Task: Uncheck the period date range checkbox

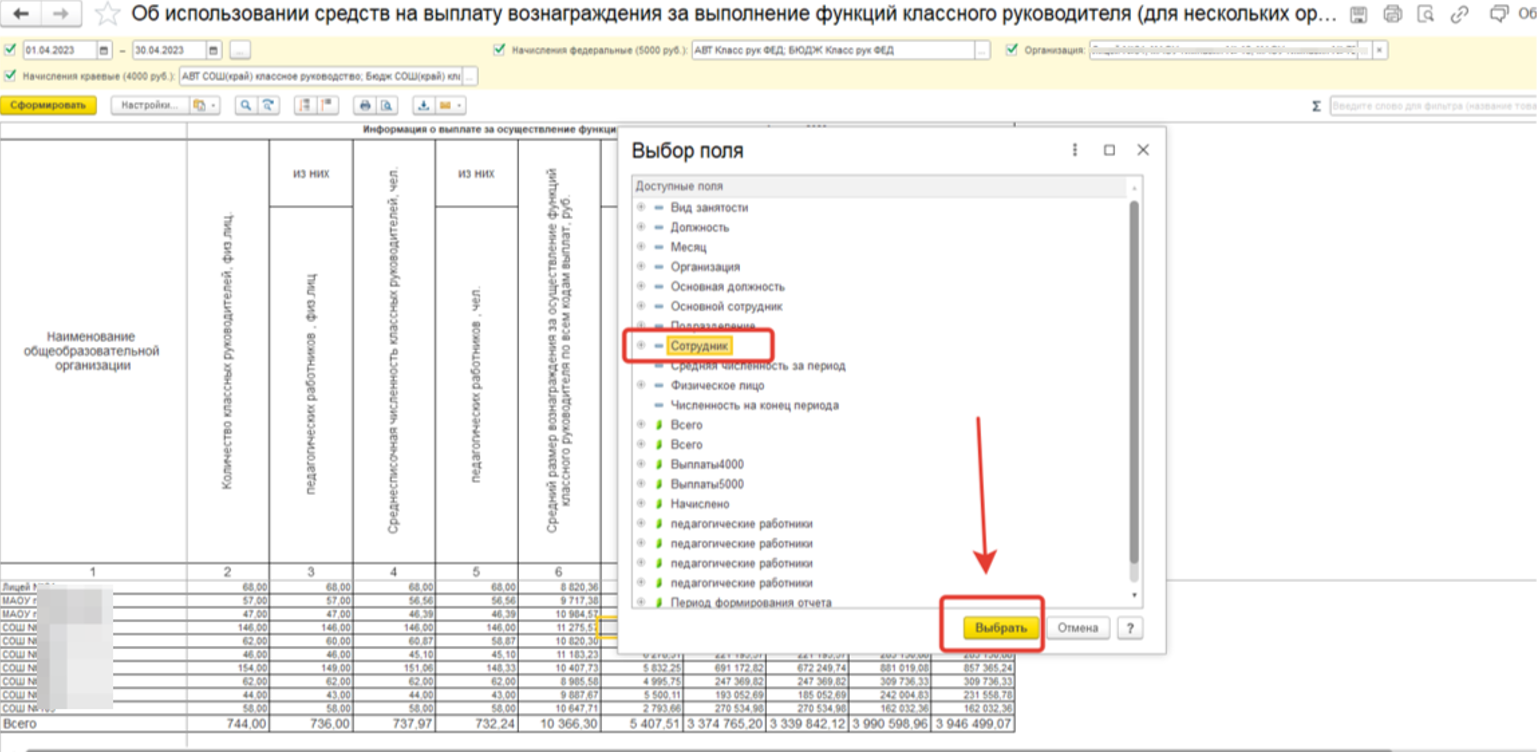Action: click(10, 50)
